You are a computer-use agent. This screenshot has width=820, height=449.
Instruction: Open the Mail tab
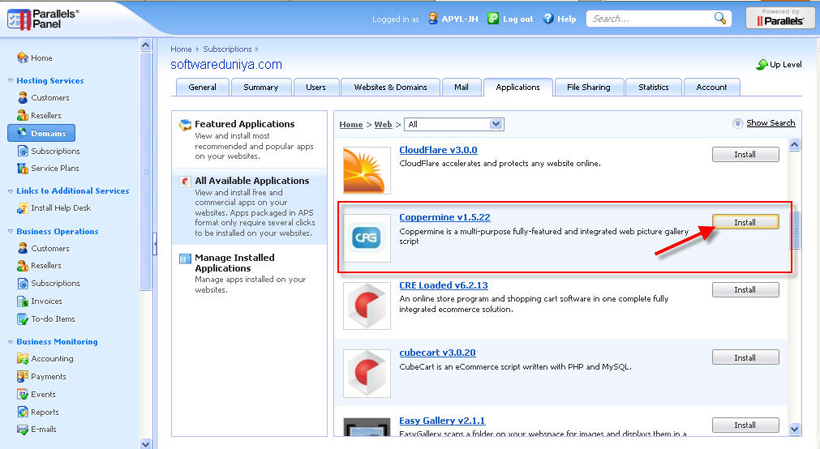pyautogui.click(x=461, y=87)
